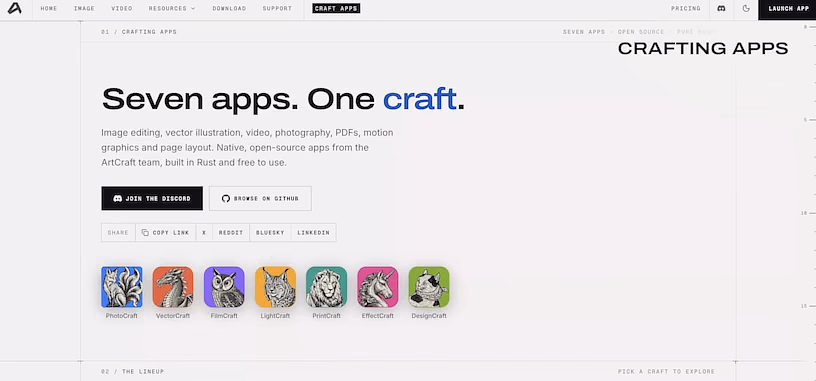This screenshot has width=816, height=381.
Task: Click the Copy Link share button
Action: (x=165, y=233)
